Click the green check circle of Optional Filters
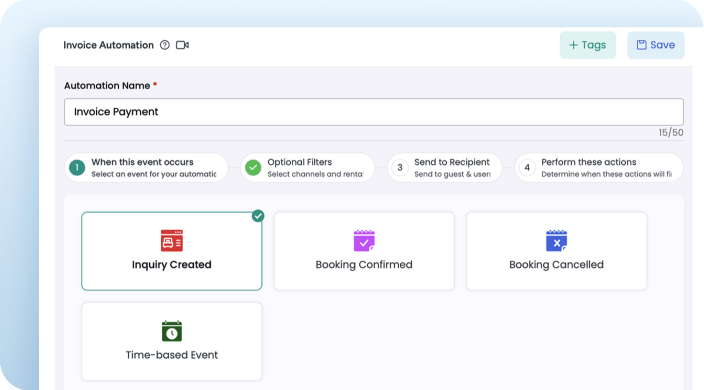 pyautogui.click(x=253, y=168)
